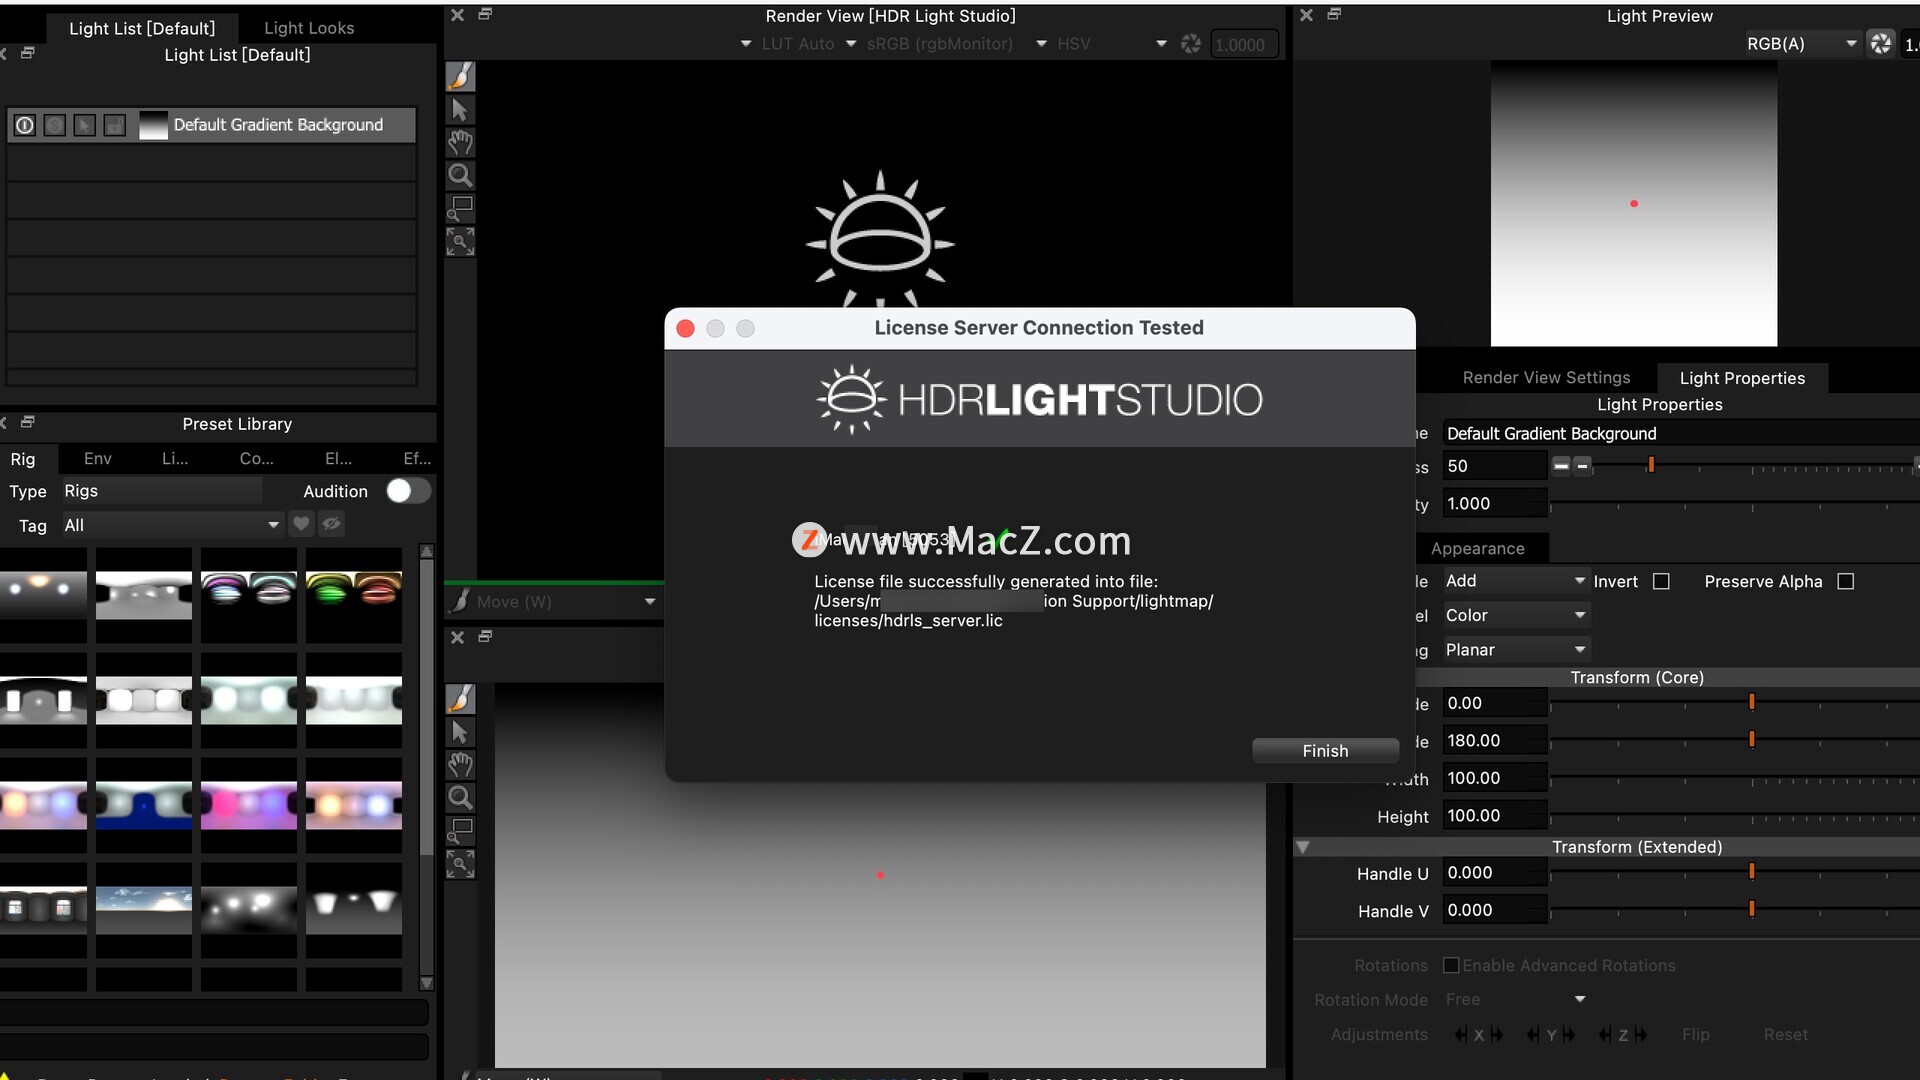Collapse the Transform (Extended) section
Image resolution: width=1920 pixels, height=1080 pixels.
tap(1303, 847)
